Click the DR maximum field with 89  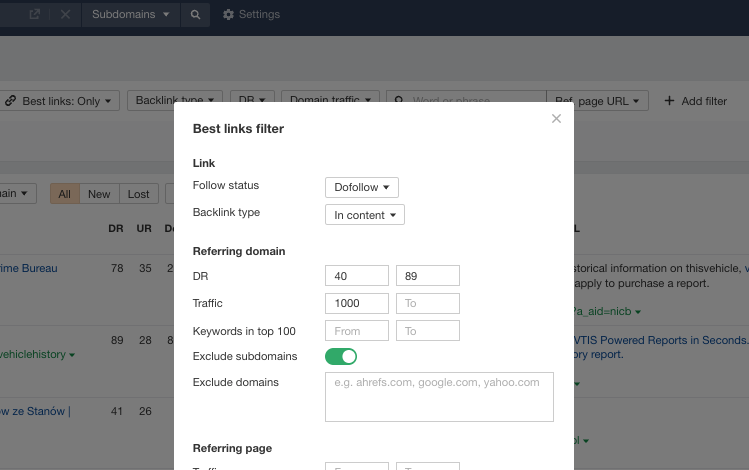[428, 276]
